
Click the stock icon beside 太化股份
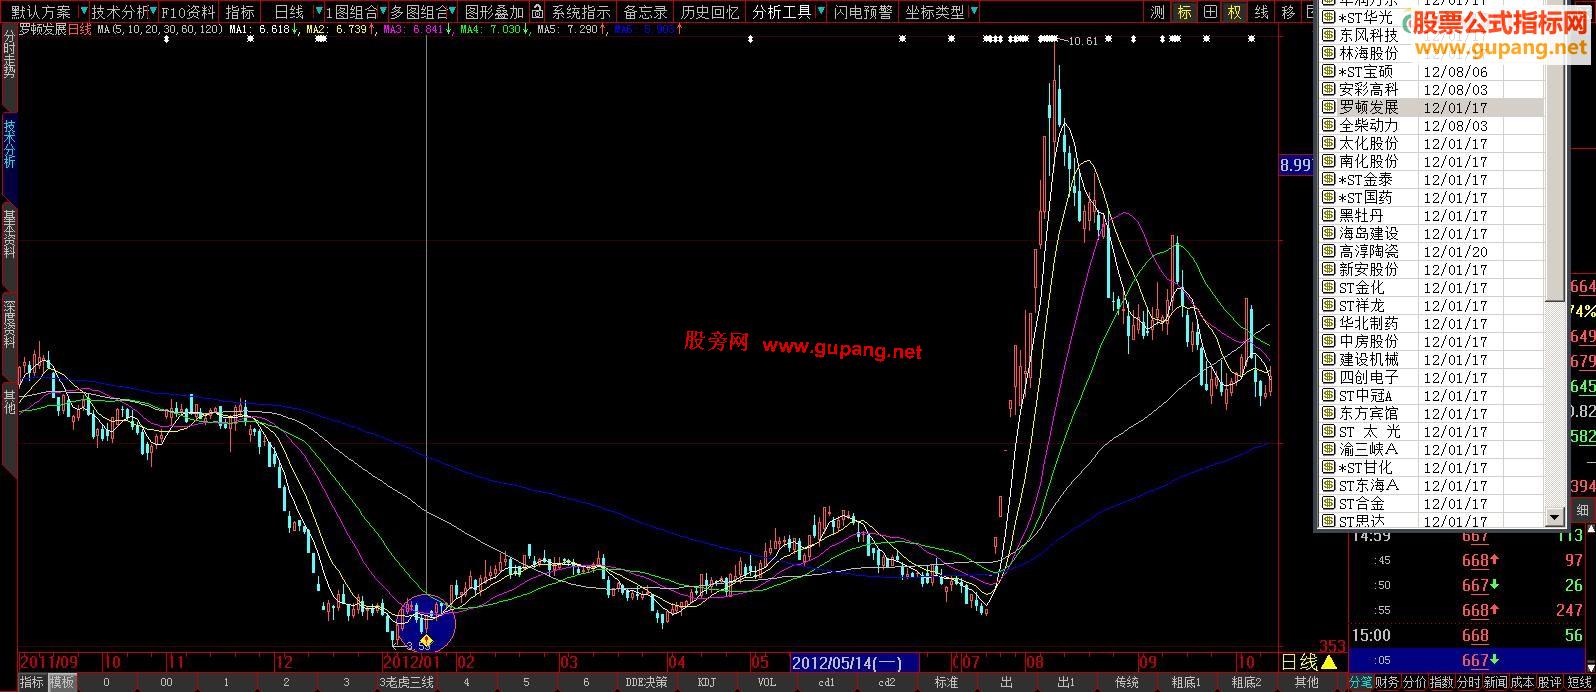coord(1328,143)
